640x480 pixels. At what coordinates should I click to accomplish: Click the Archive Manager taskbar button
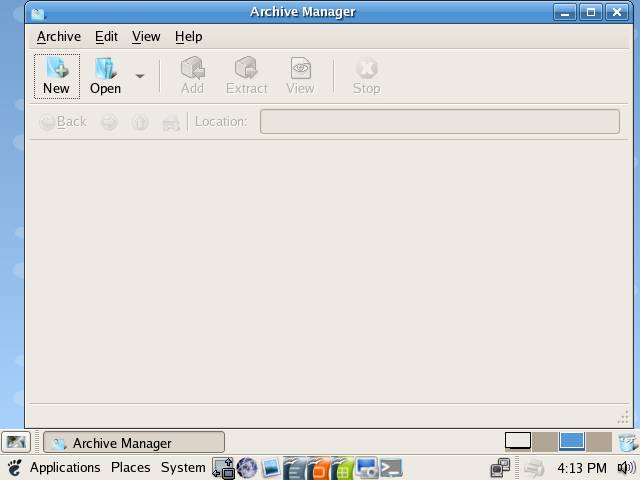(134, 443)
